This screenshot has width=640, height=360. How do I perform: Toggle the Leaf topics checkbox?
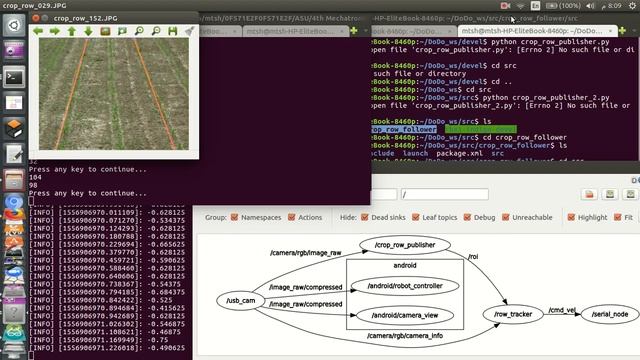point(416,217)
